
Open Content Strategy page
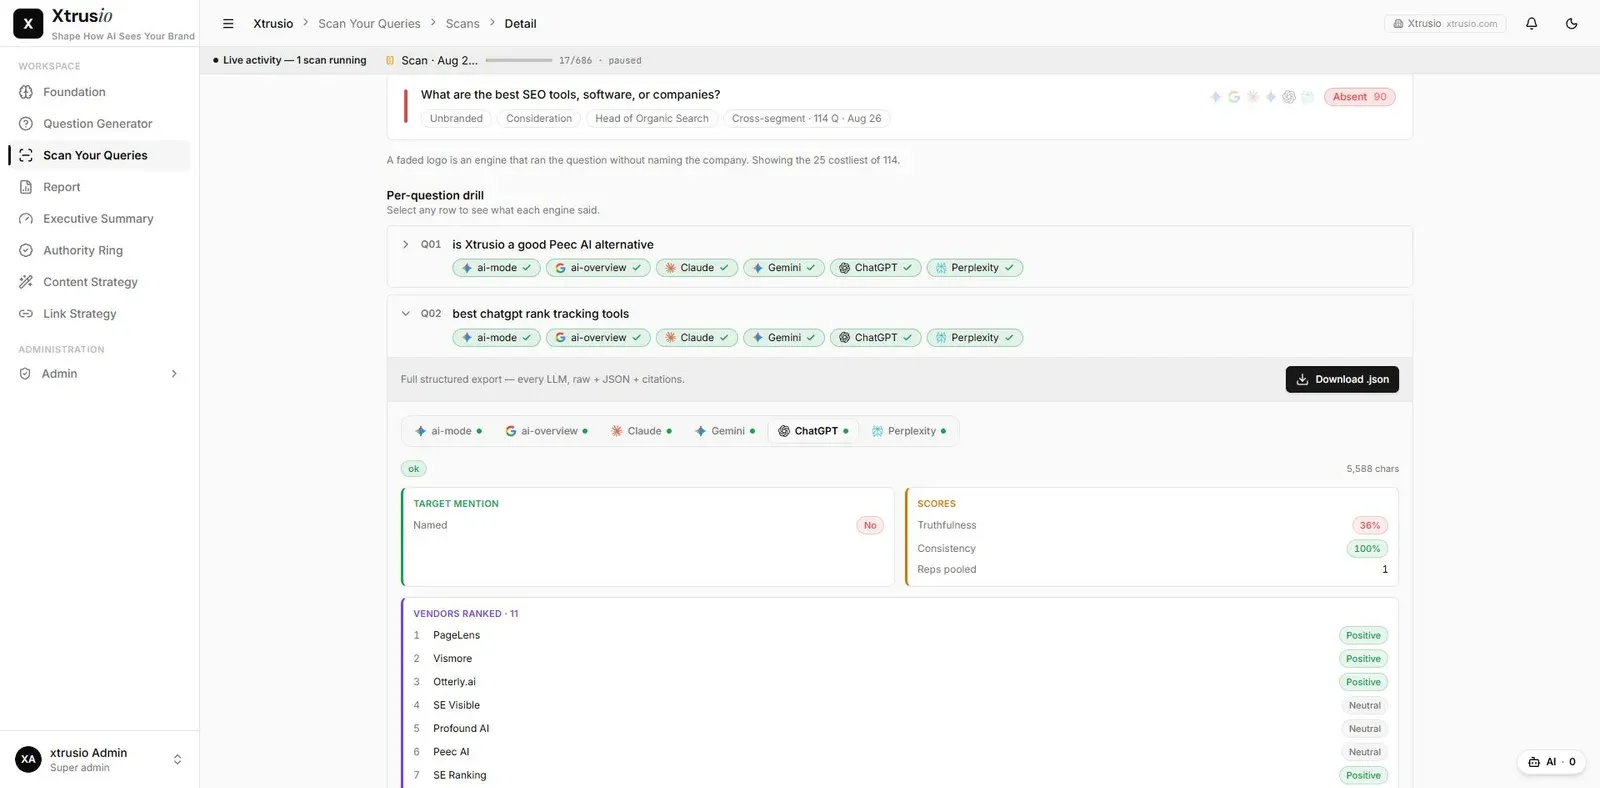pos(99,282)
